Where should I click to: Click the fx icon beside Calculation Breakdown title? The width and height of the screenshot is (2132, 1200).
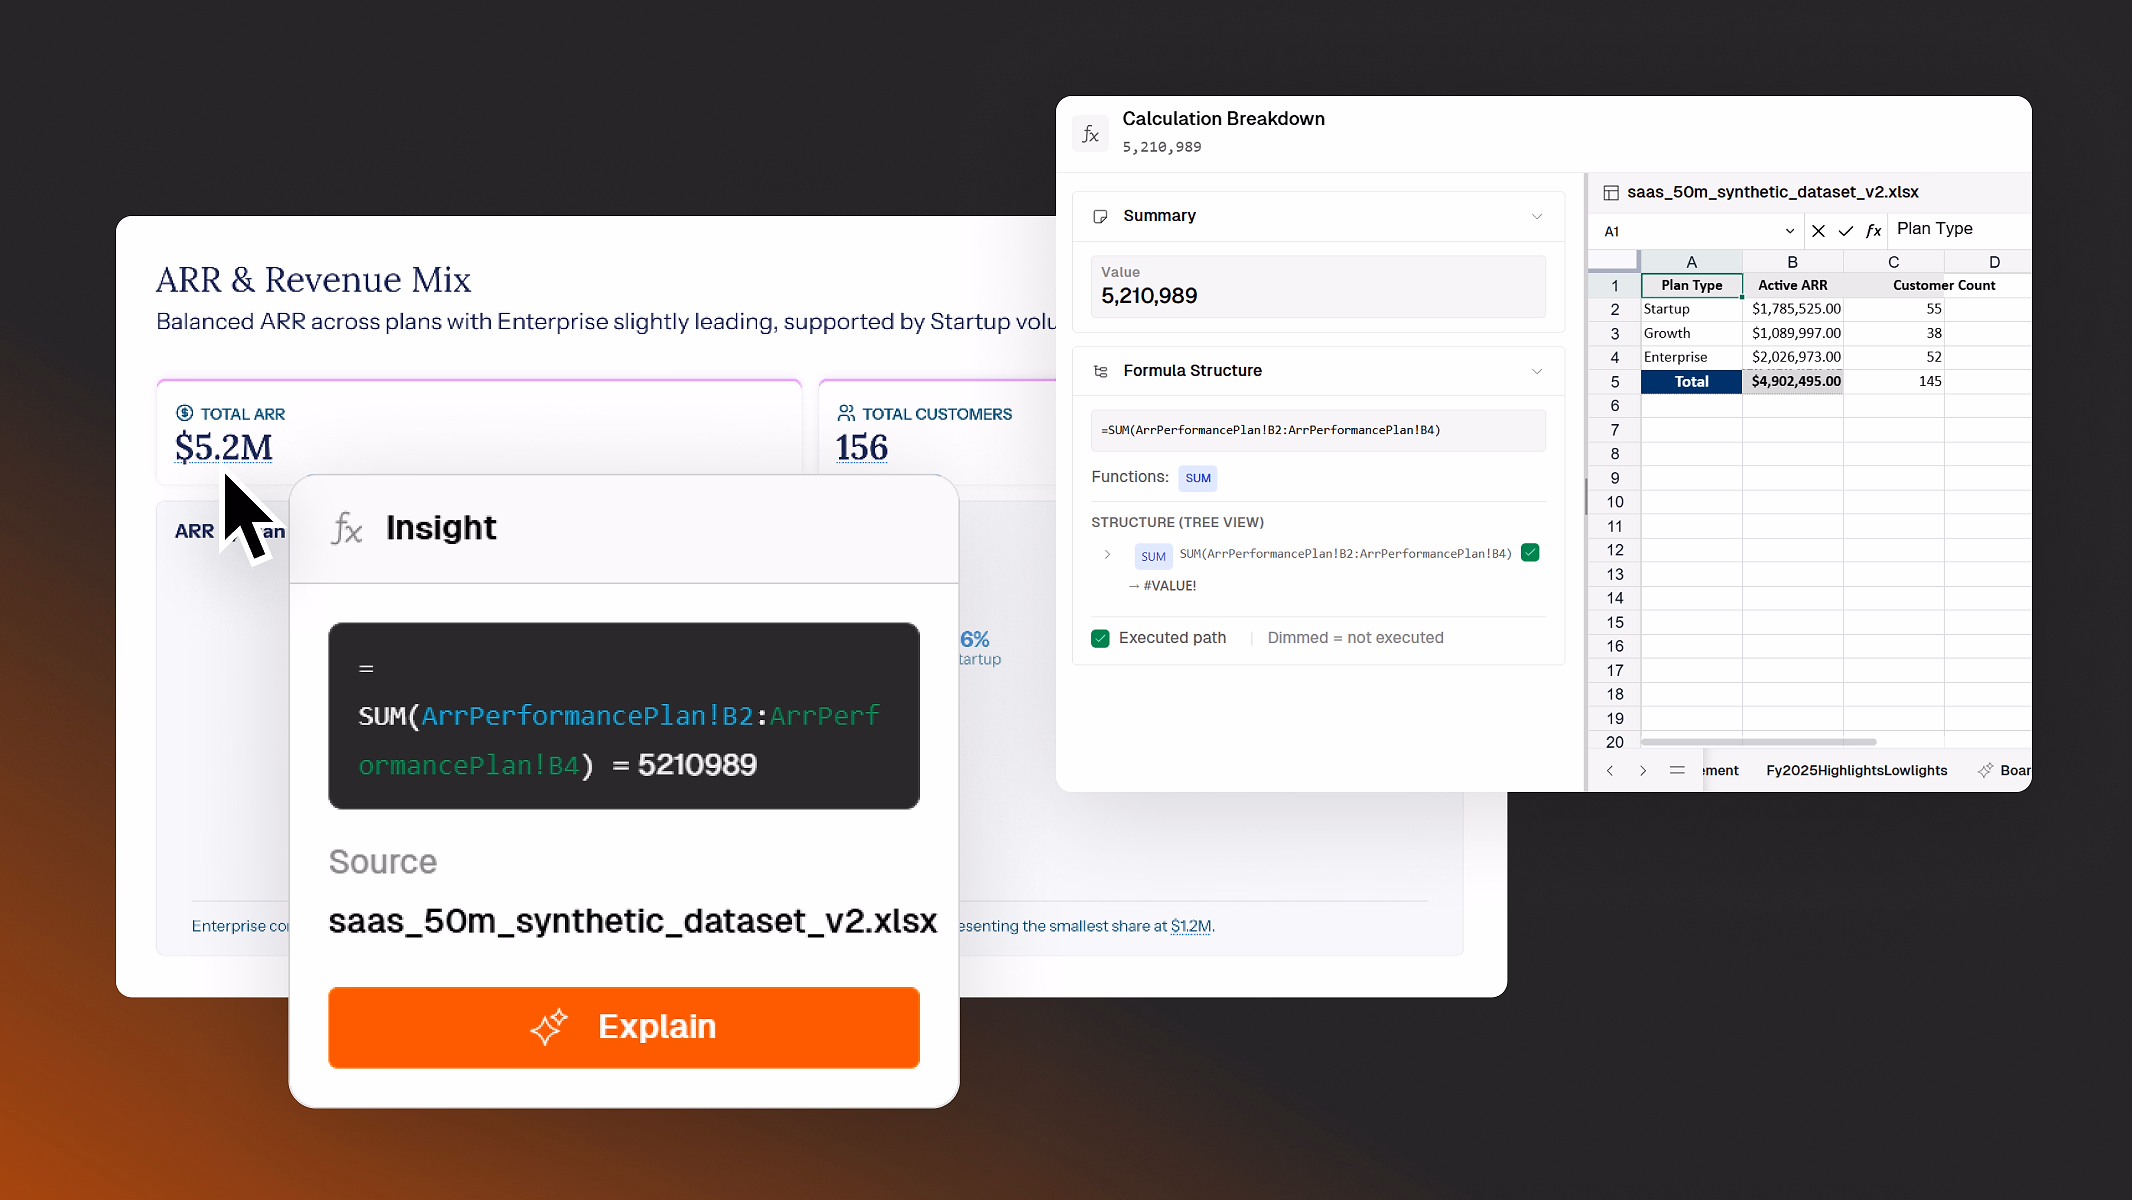[1090, 133]
